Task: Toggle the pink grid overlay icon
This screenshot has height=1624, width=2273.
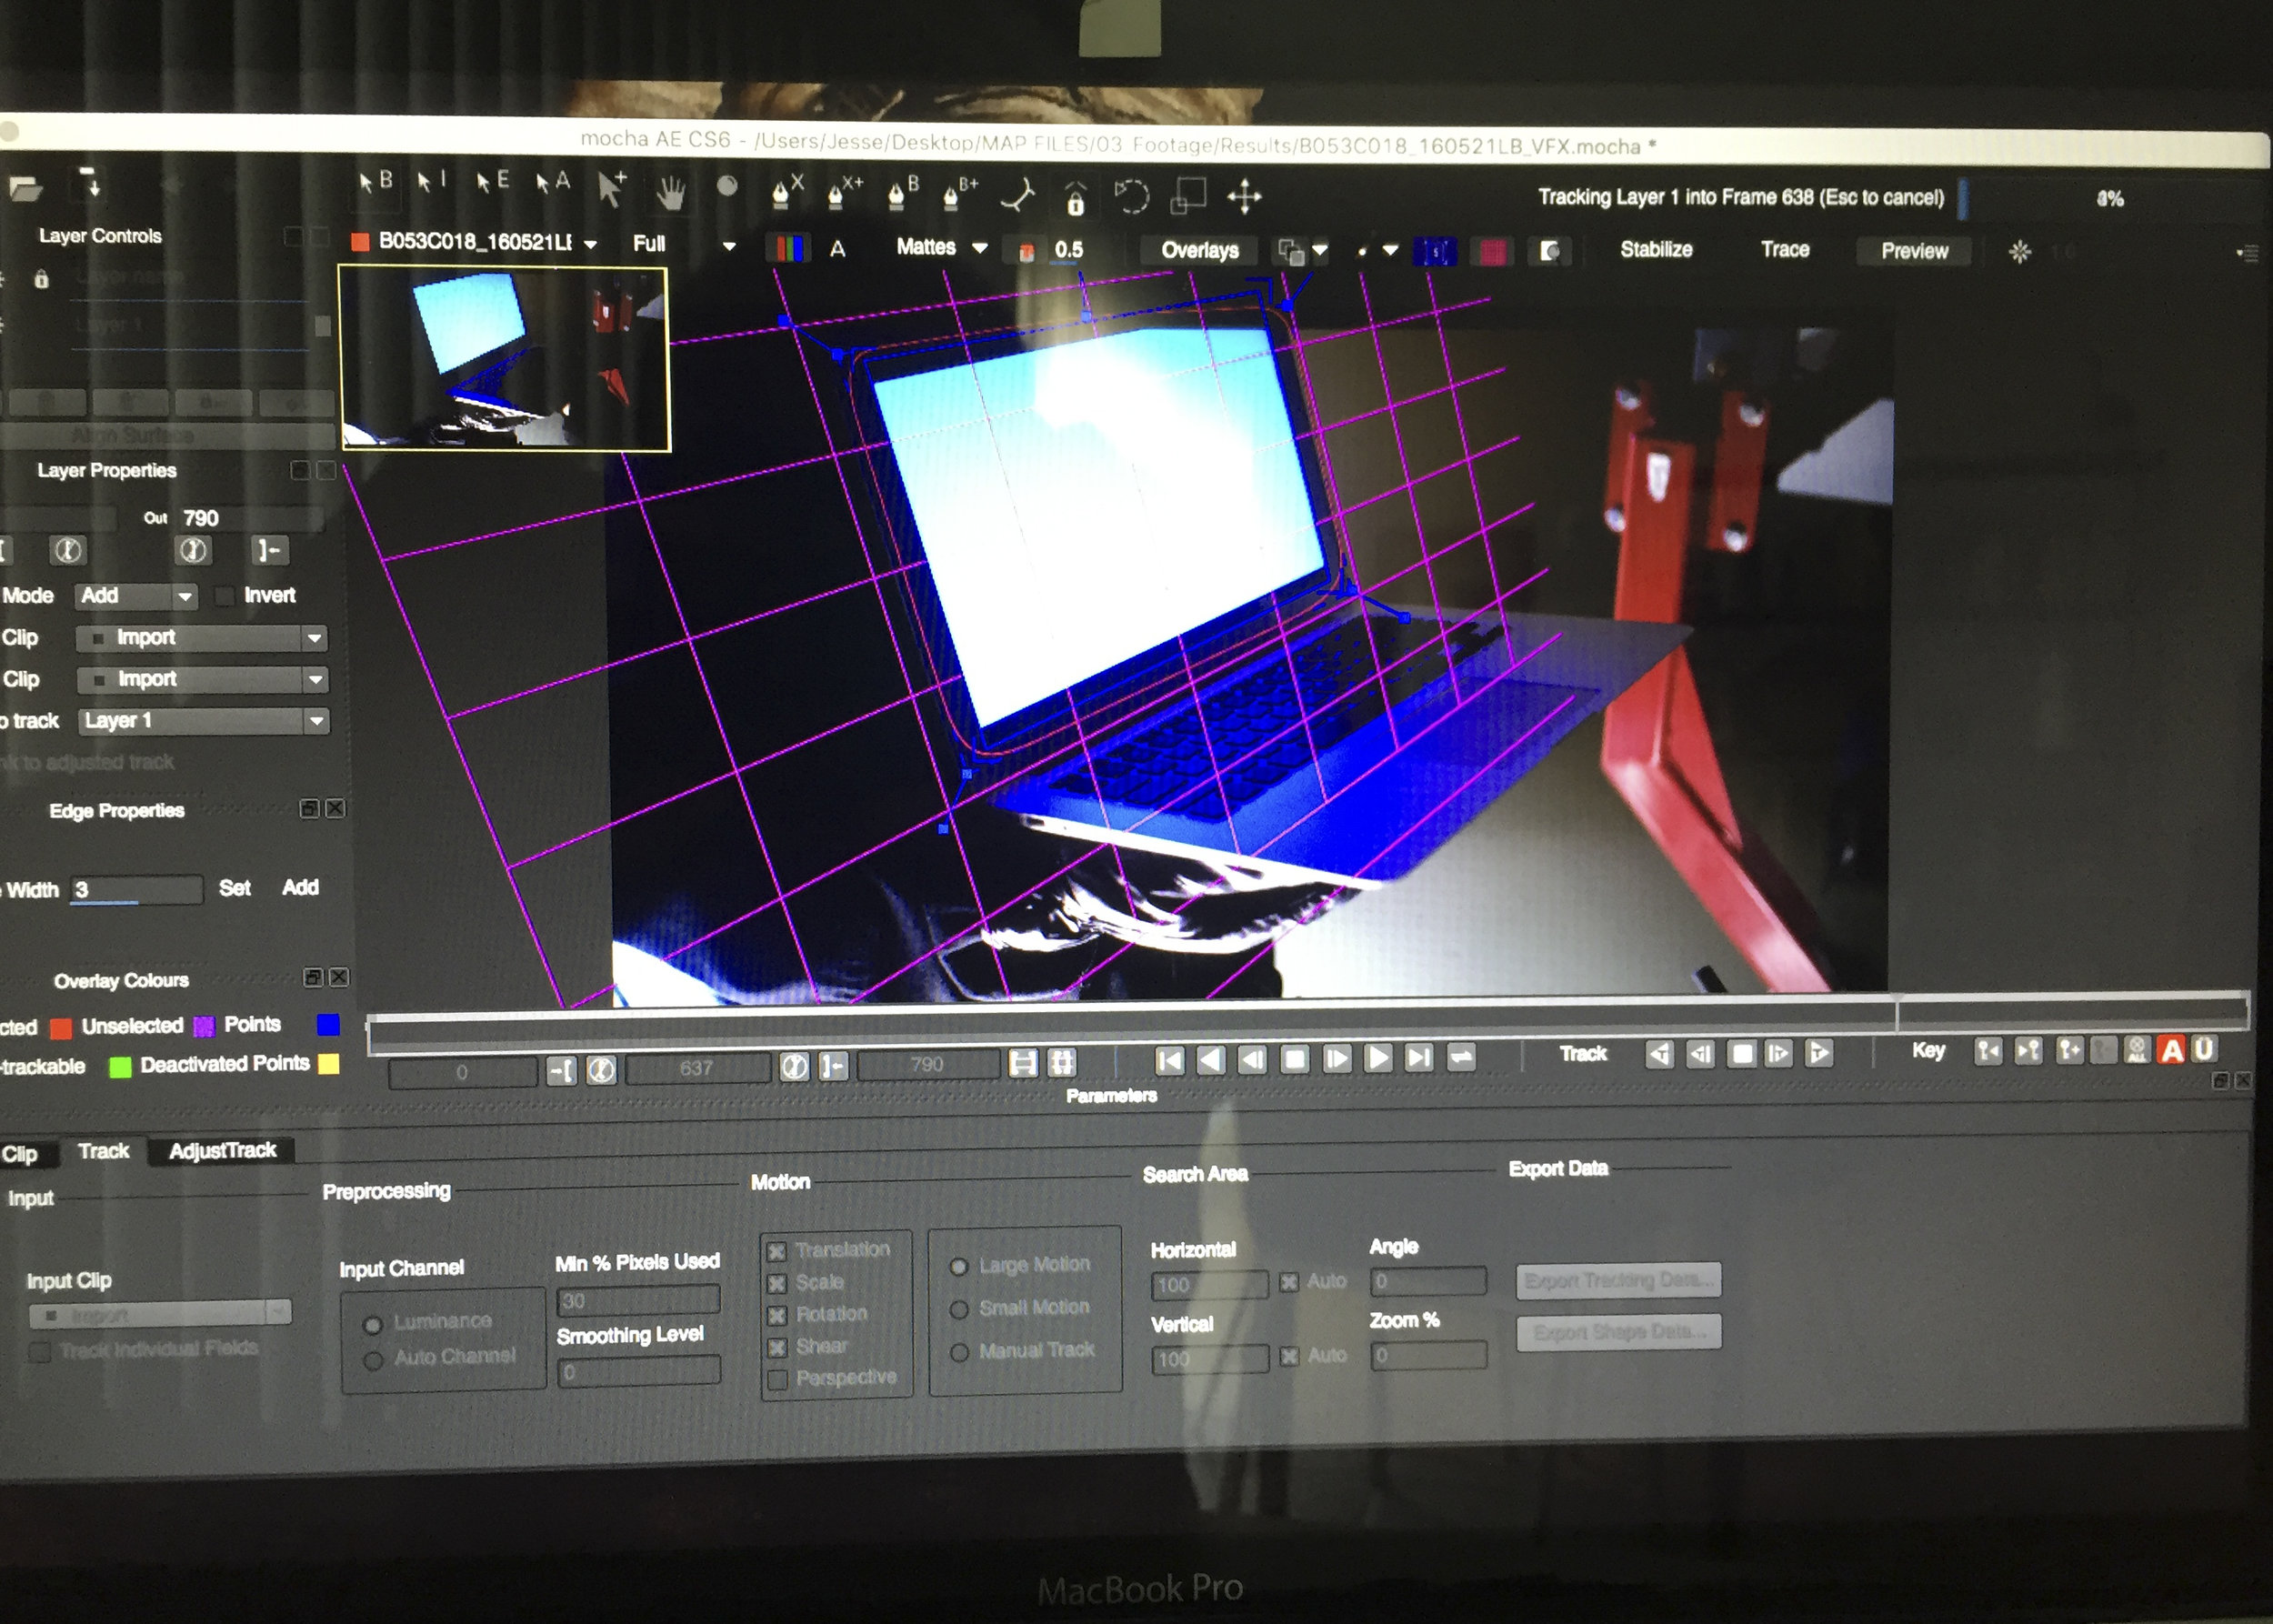Action: 1492,252
